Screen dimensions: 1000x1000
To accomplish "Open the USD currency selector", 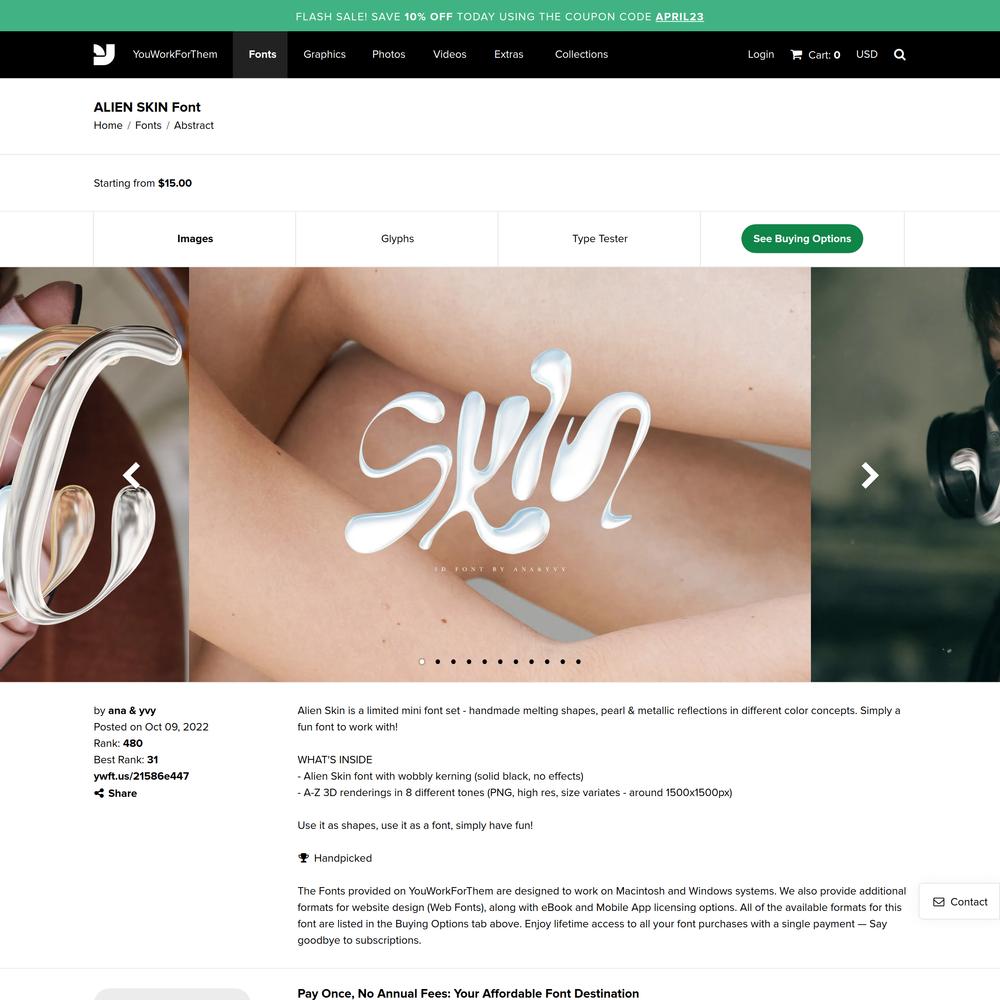I will [x=866, y=54].
